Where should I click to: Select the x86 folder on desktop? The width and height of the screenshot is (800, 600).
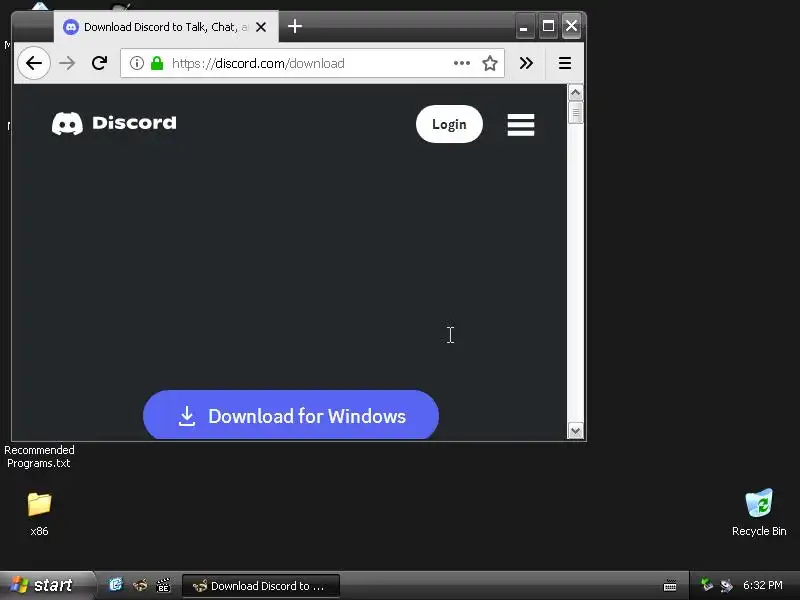39,514
